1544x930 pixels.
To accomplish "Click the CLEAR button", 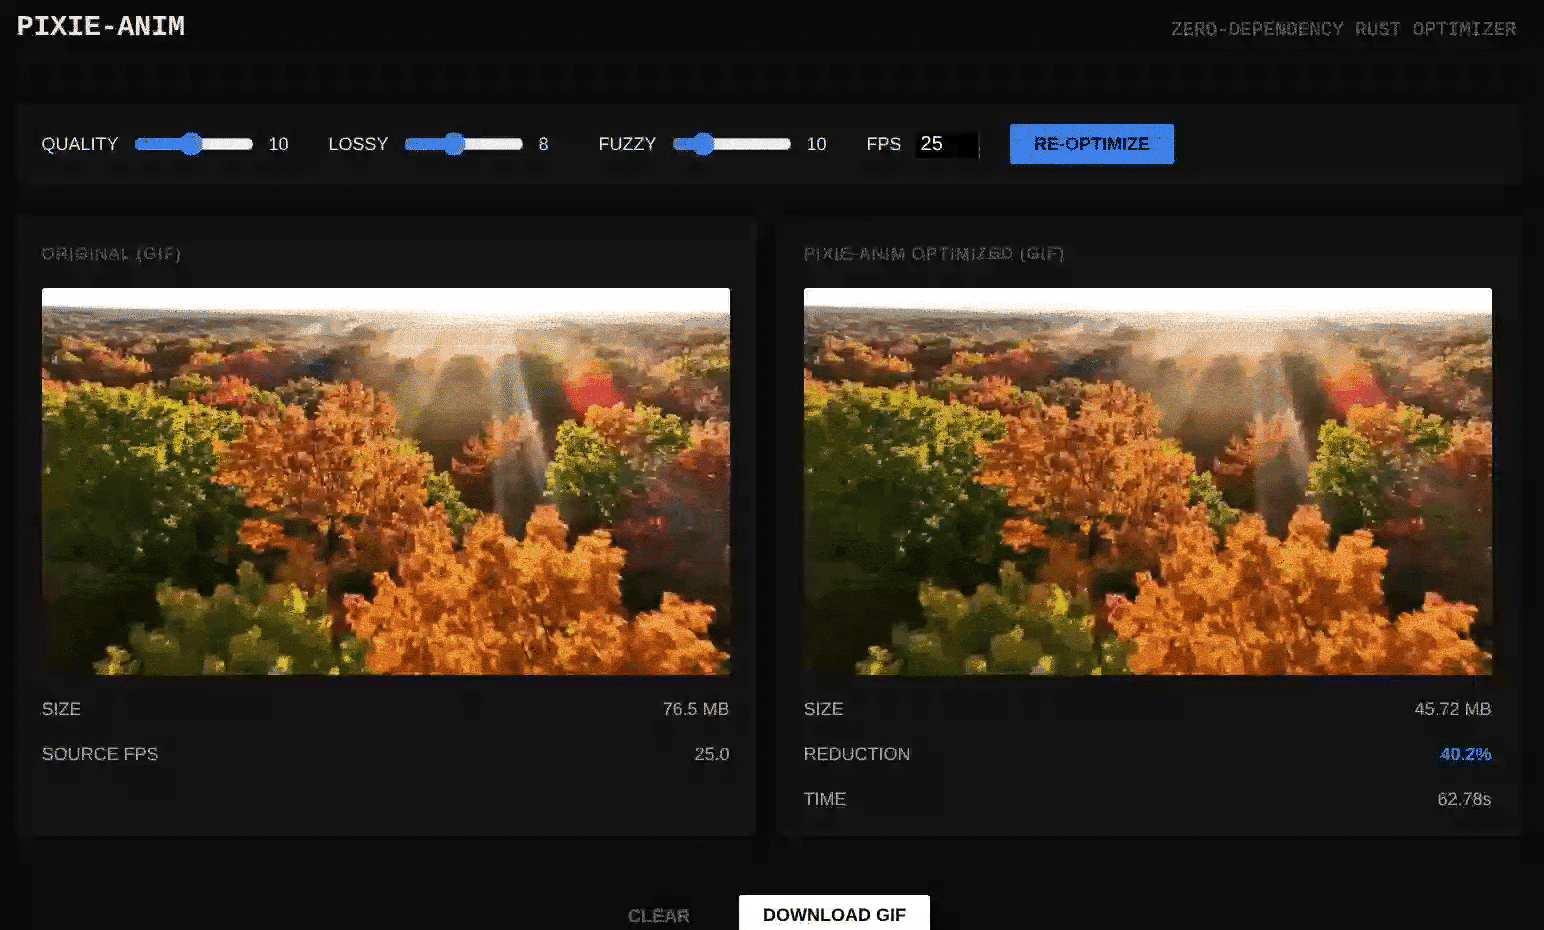I will point(658,915).
